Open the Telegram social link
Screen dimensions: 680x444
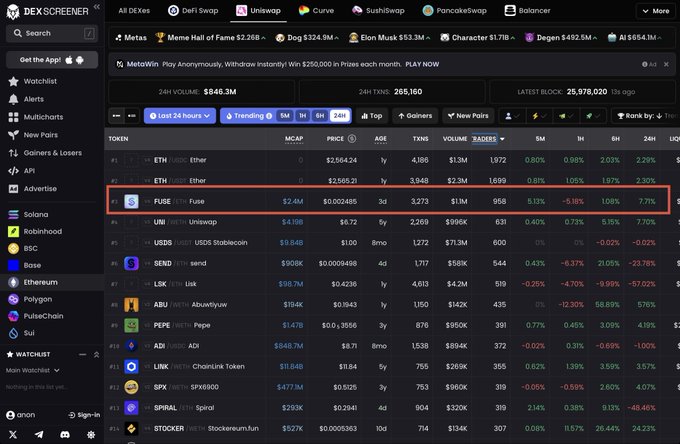click(x=39, y=434)
